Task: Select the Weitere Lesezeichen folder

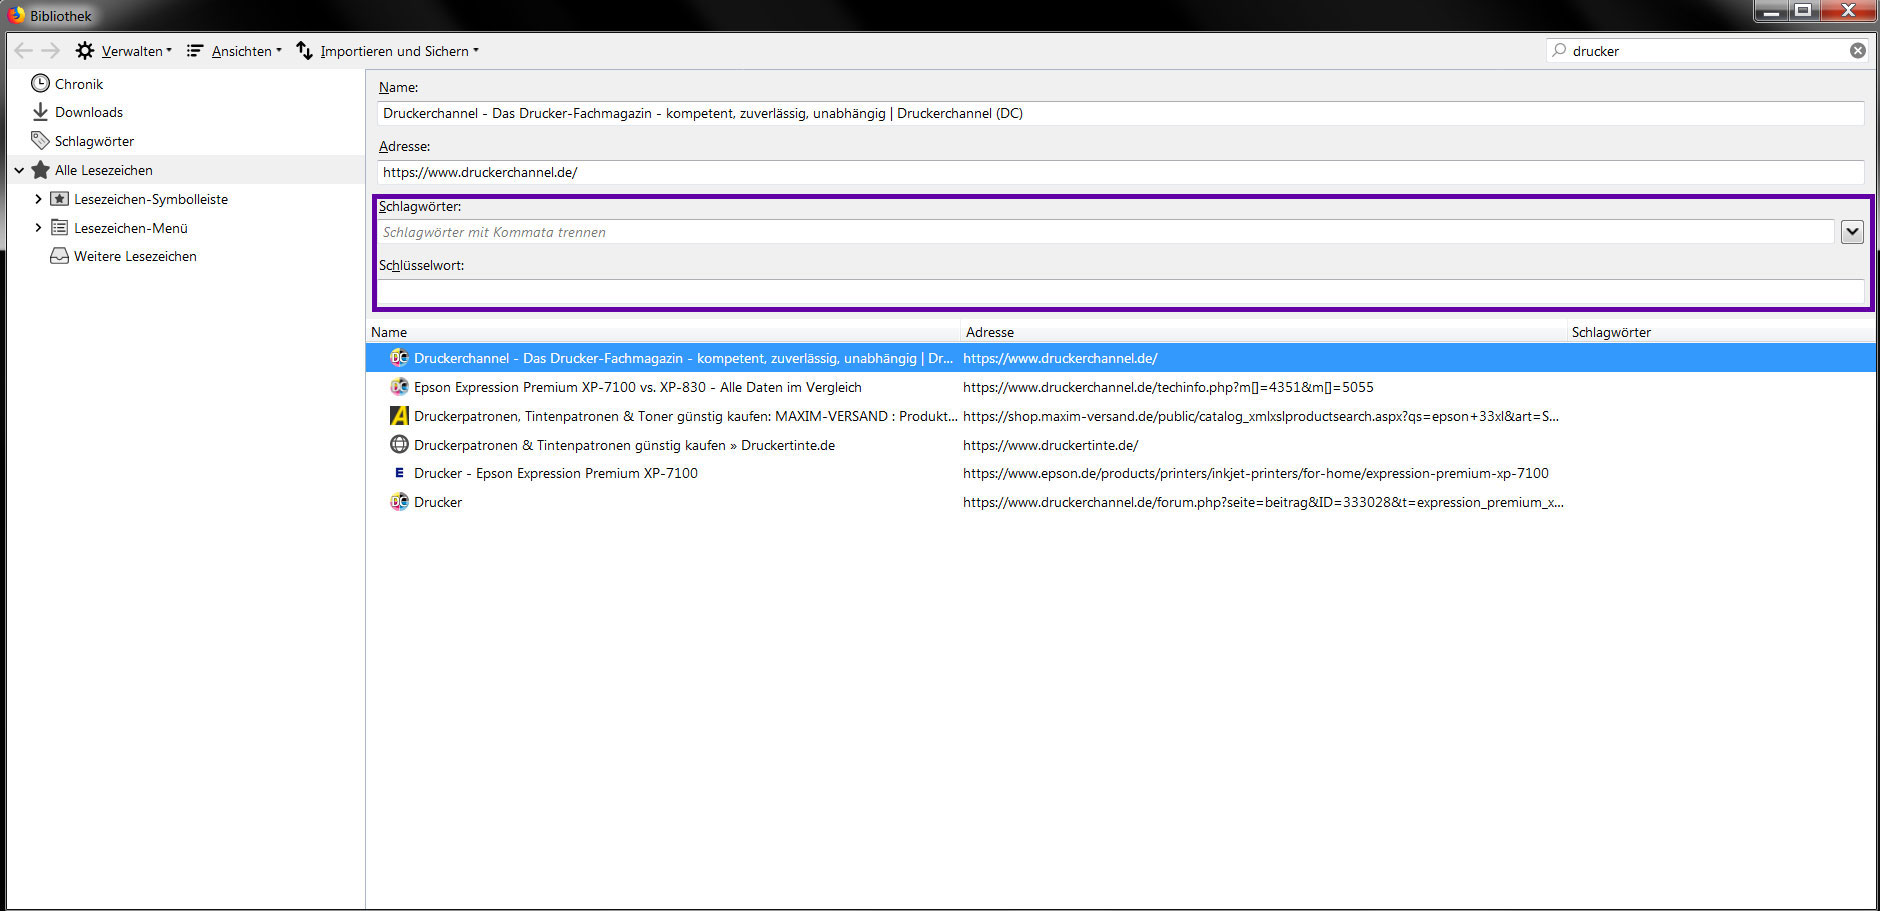Action: (x=134, y=257)
